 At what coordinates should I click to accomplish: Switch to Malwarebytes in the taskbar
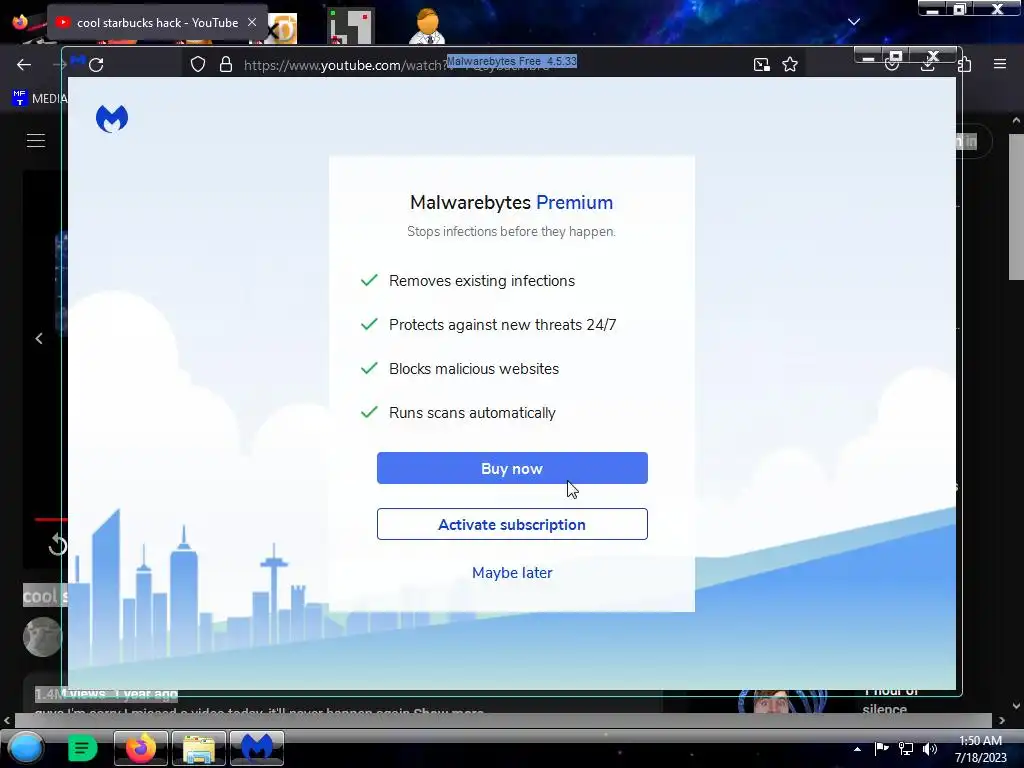257,748
